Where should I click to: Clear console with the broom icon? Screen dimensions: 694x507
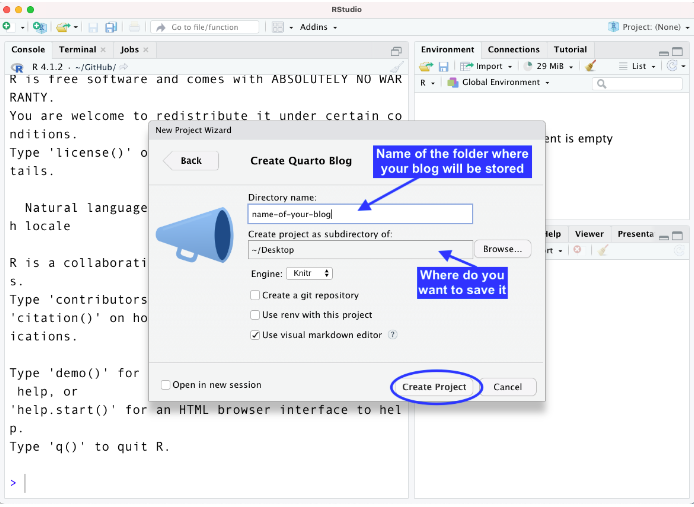pyautogui.click(x=397, y=66)
